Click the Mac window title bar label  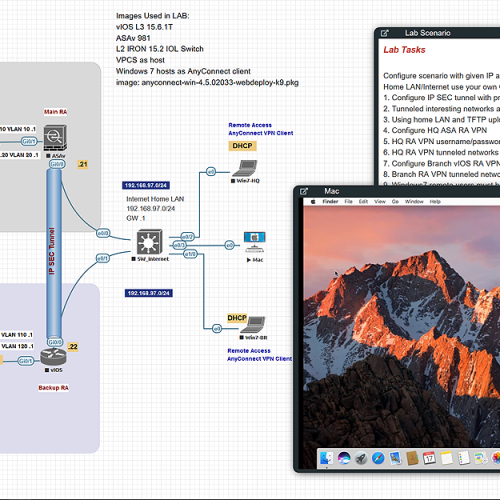[332, 191]
